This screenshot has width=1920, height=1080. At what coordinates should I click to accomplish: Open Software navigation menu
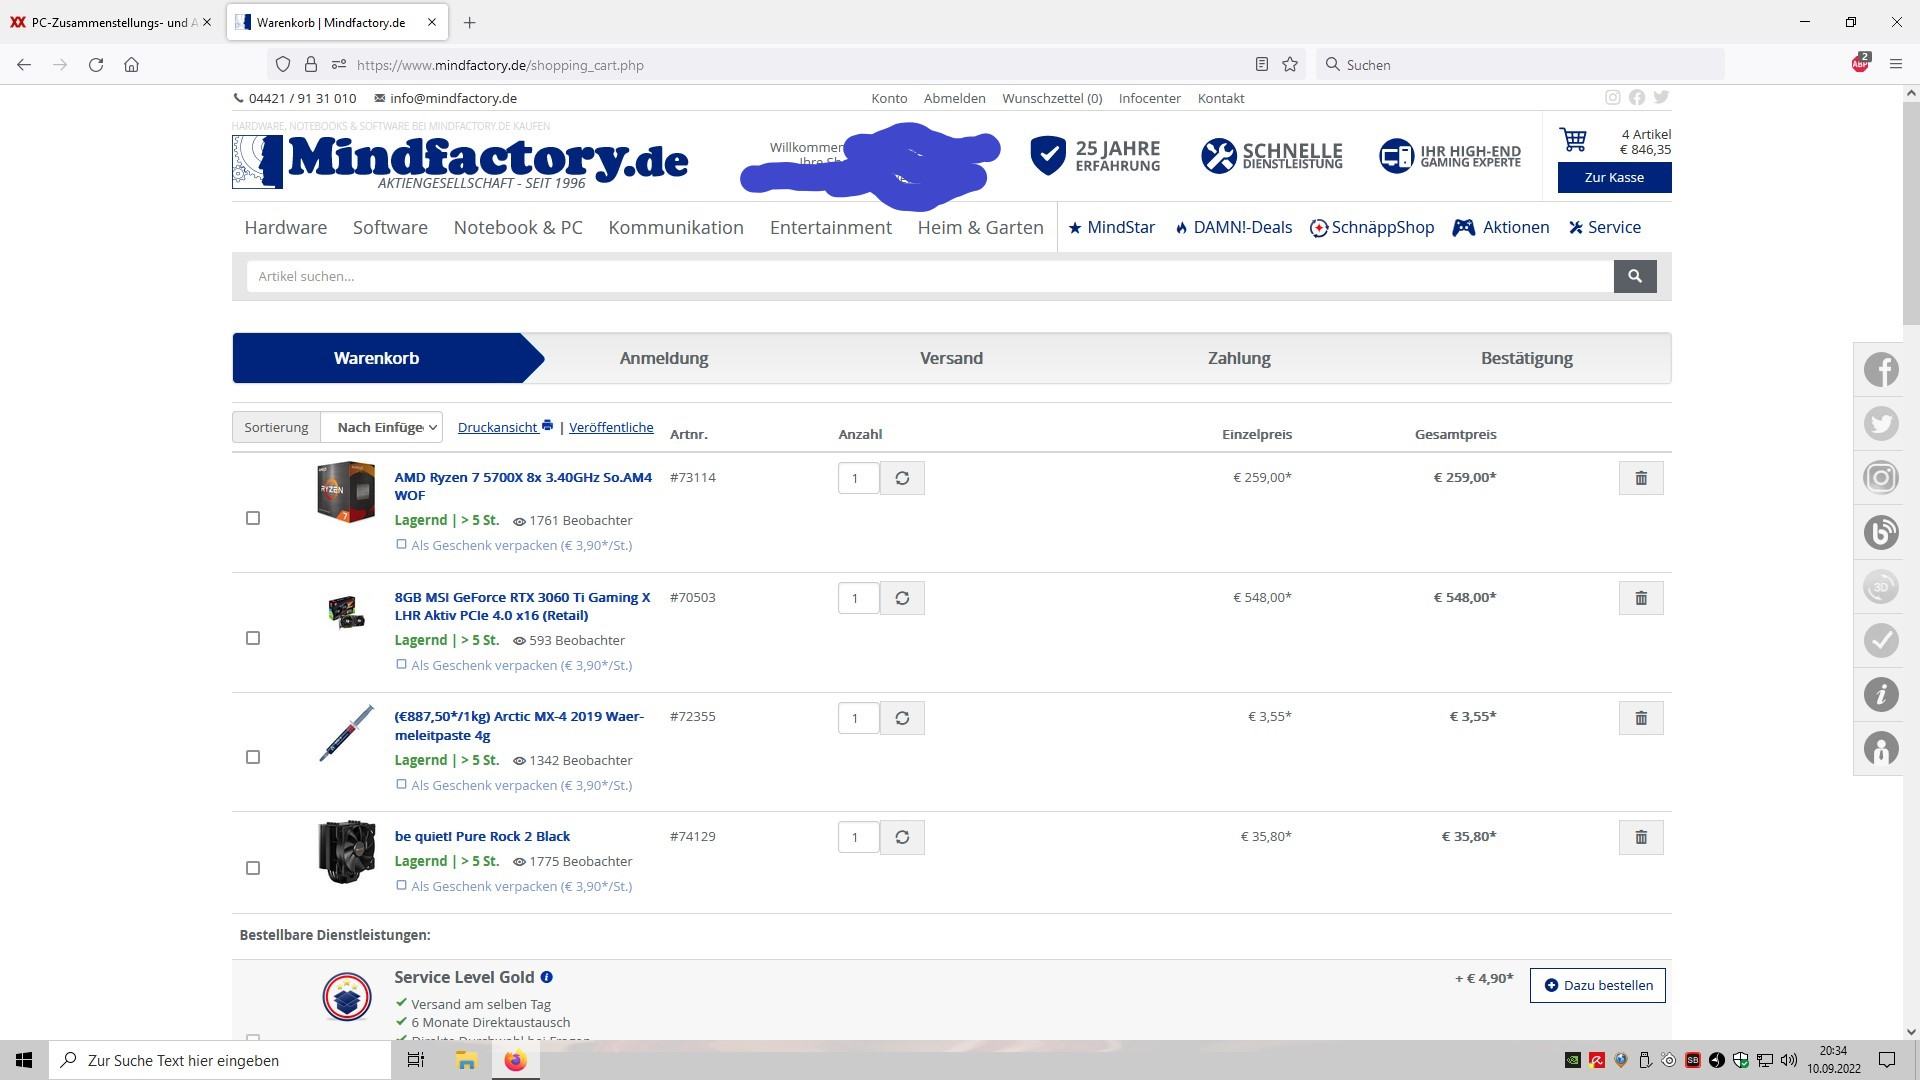click(x=390, y=227)
